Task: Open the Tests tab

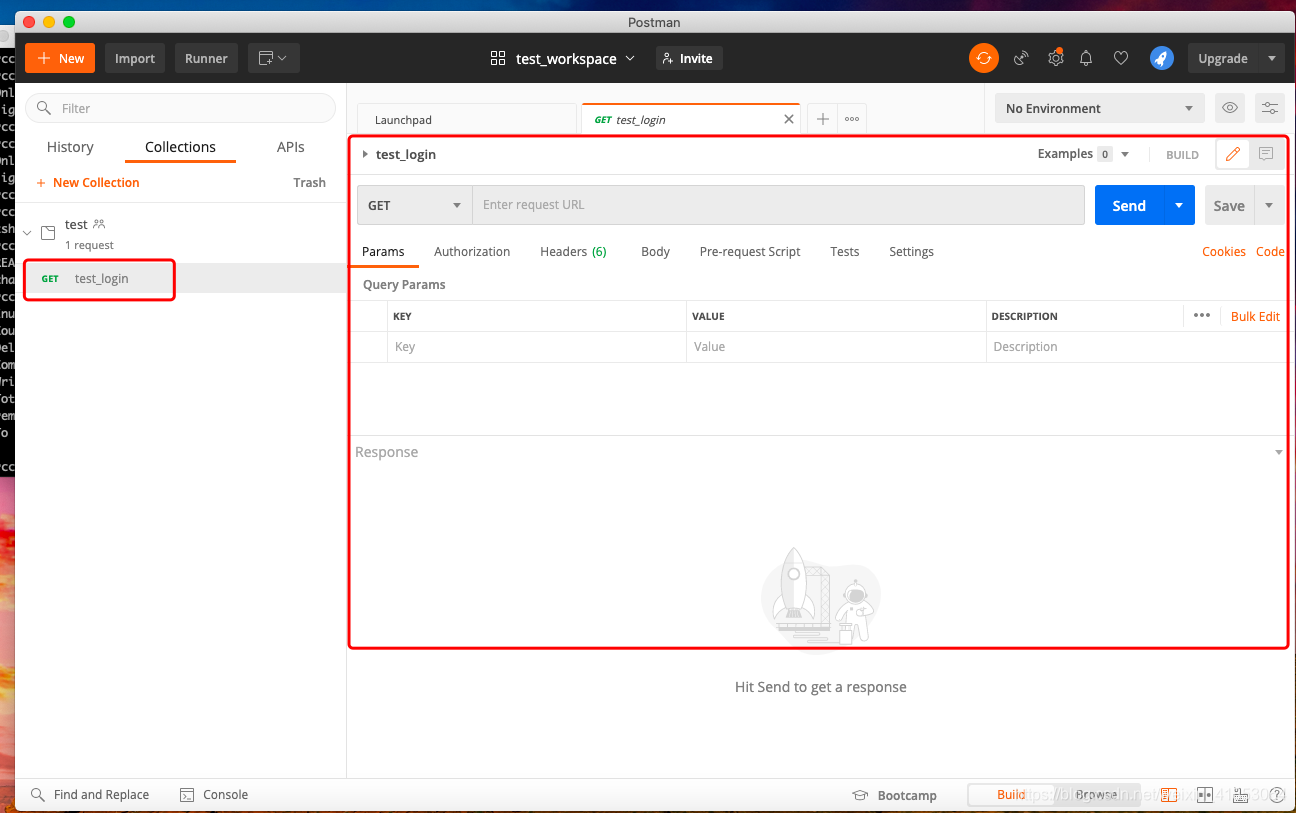Action: tap(845, 252)
